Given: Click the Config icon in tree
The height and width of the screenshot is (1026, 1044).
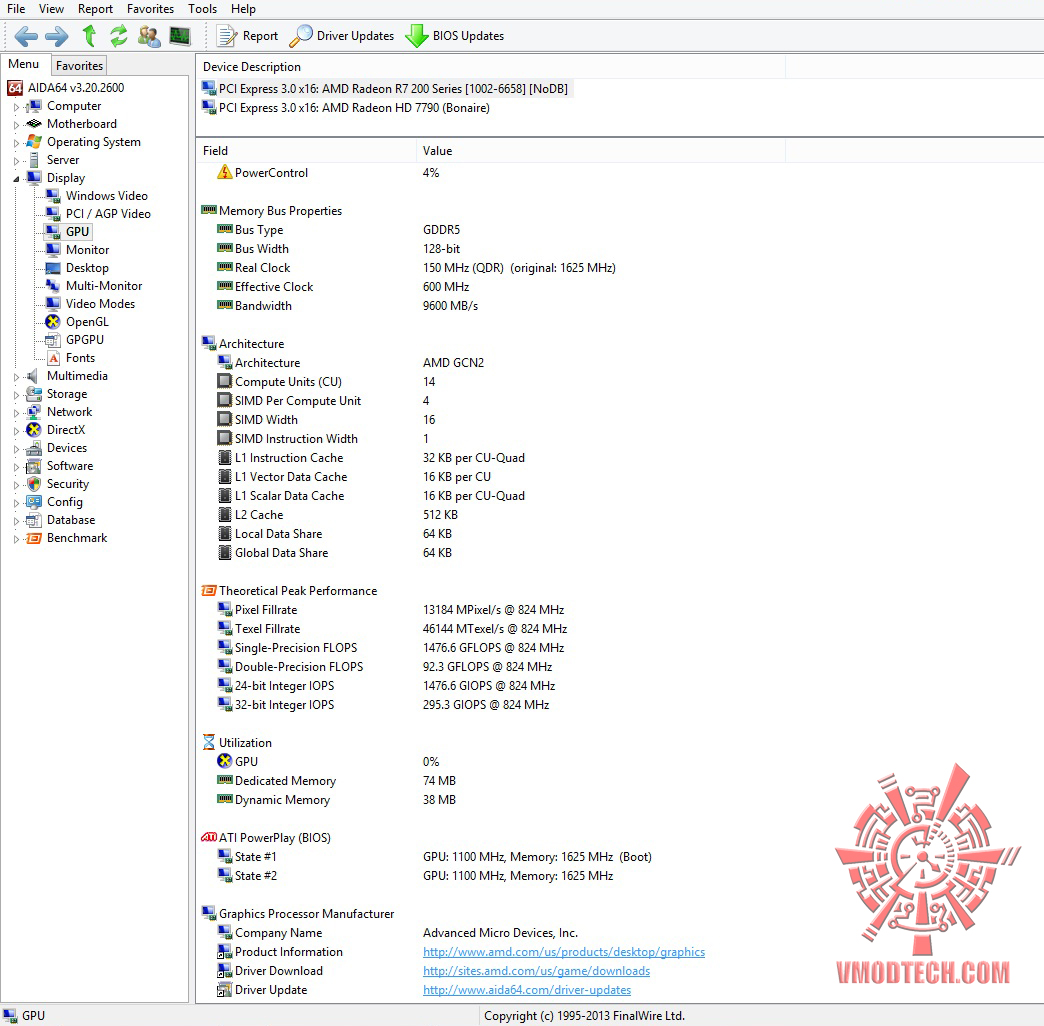Looking at the screenshot, I should (x=34, y=502).
